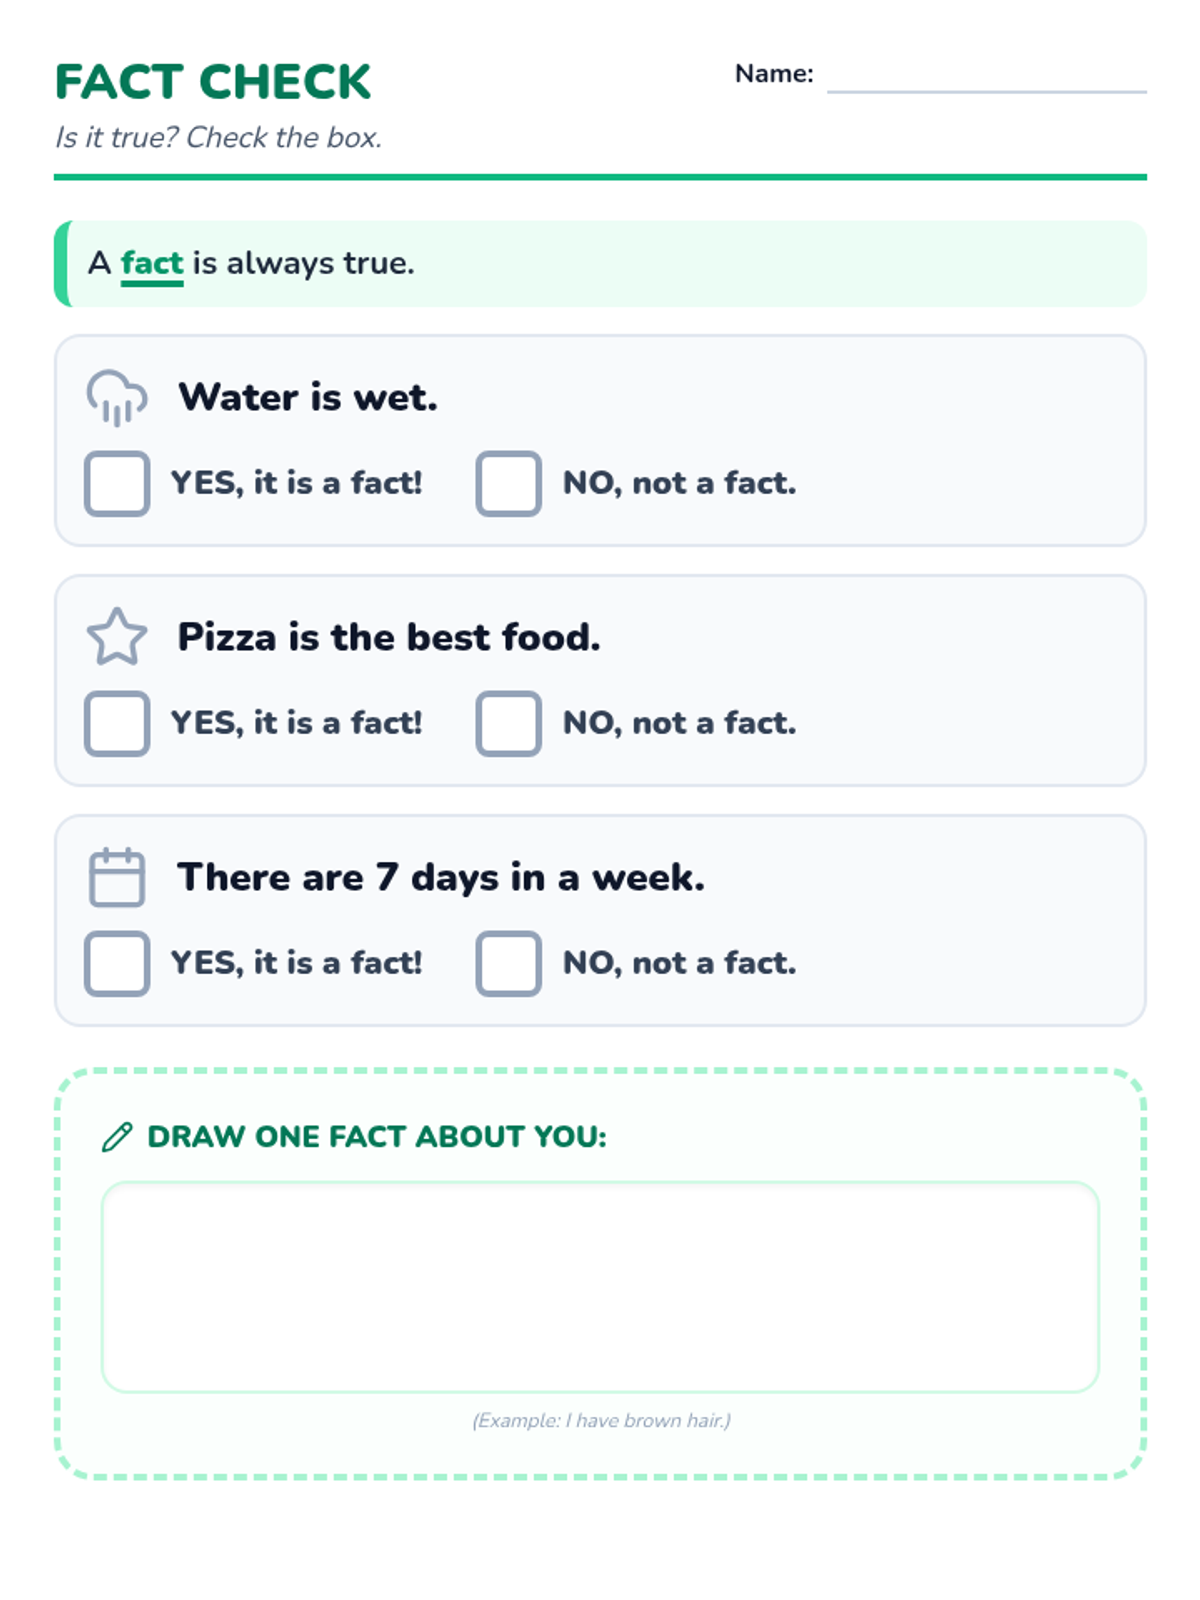The width and height of the screenshot is (1200, 1600).
Task: Click the FACT CHECK heading
Action: coord(213,82)
